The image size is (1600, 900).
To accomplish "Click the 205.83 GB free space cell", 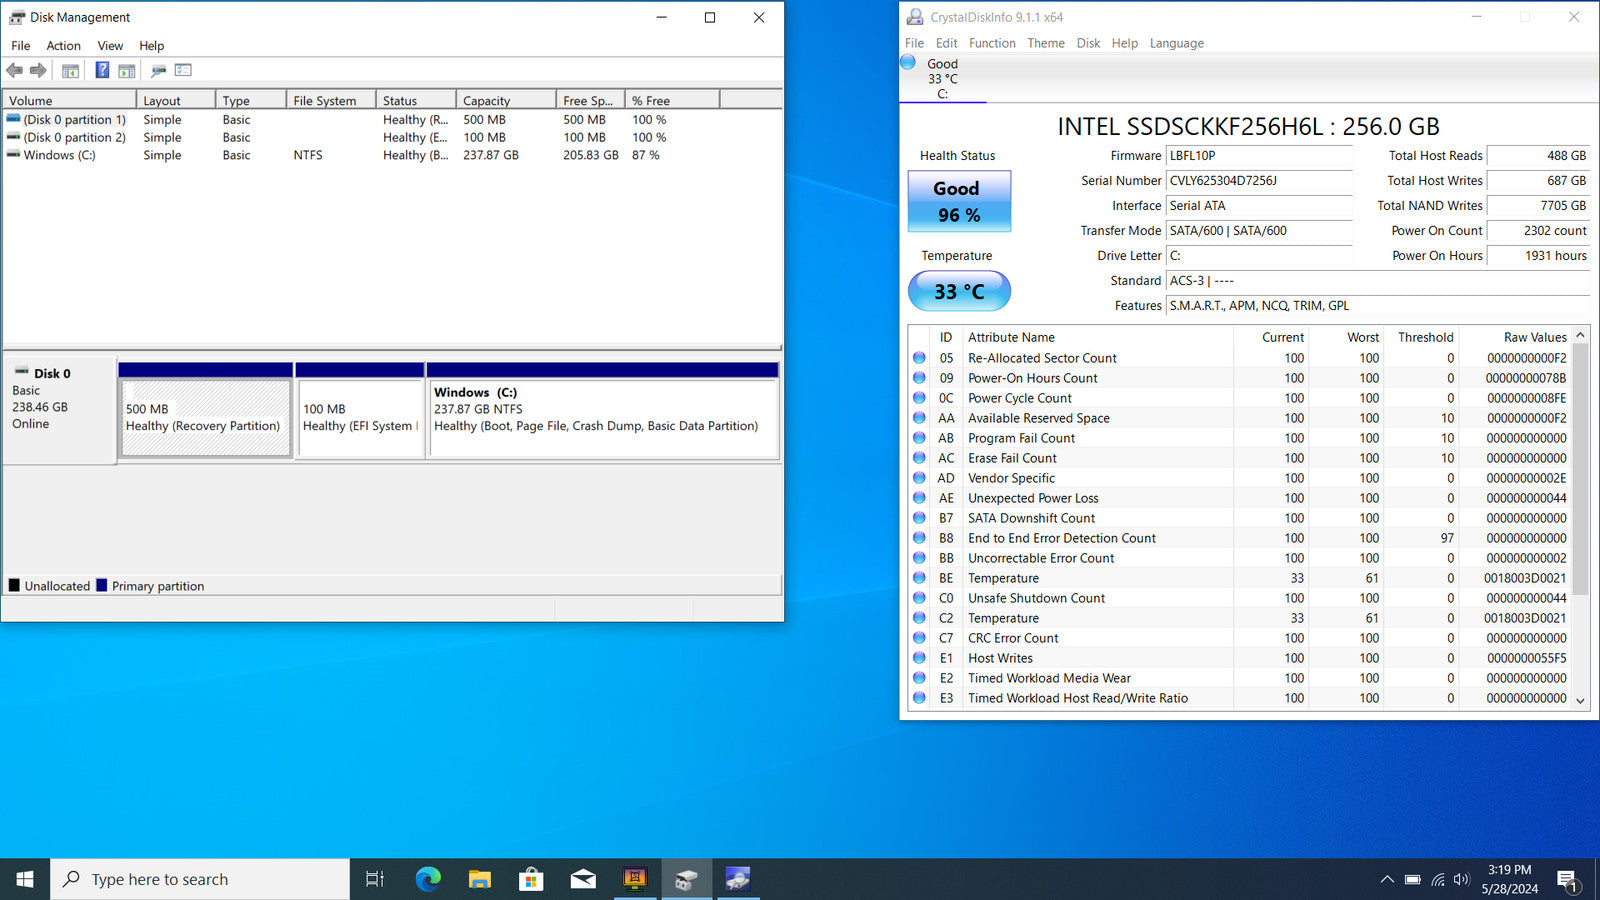I will point(591,155).
